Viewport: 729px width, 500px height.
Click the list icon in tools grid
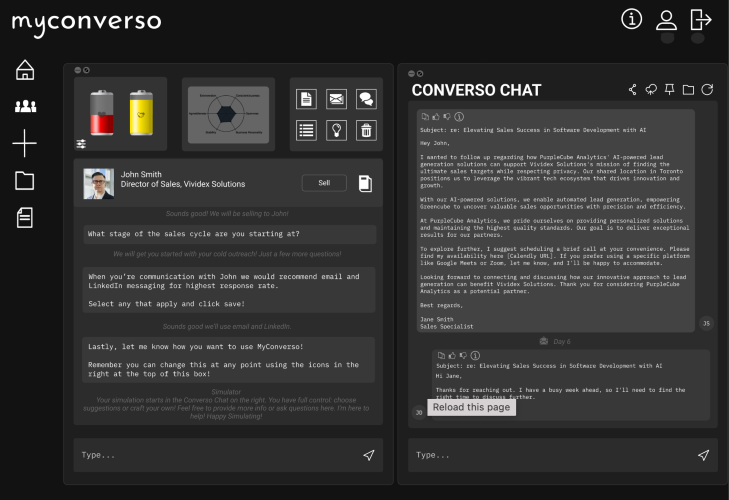307,129
